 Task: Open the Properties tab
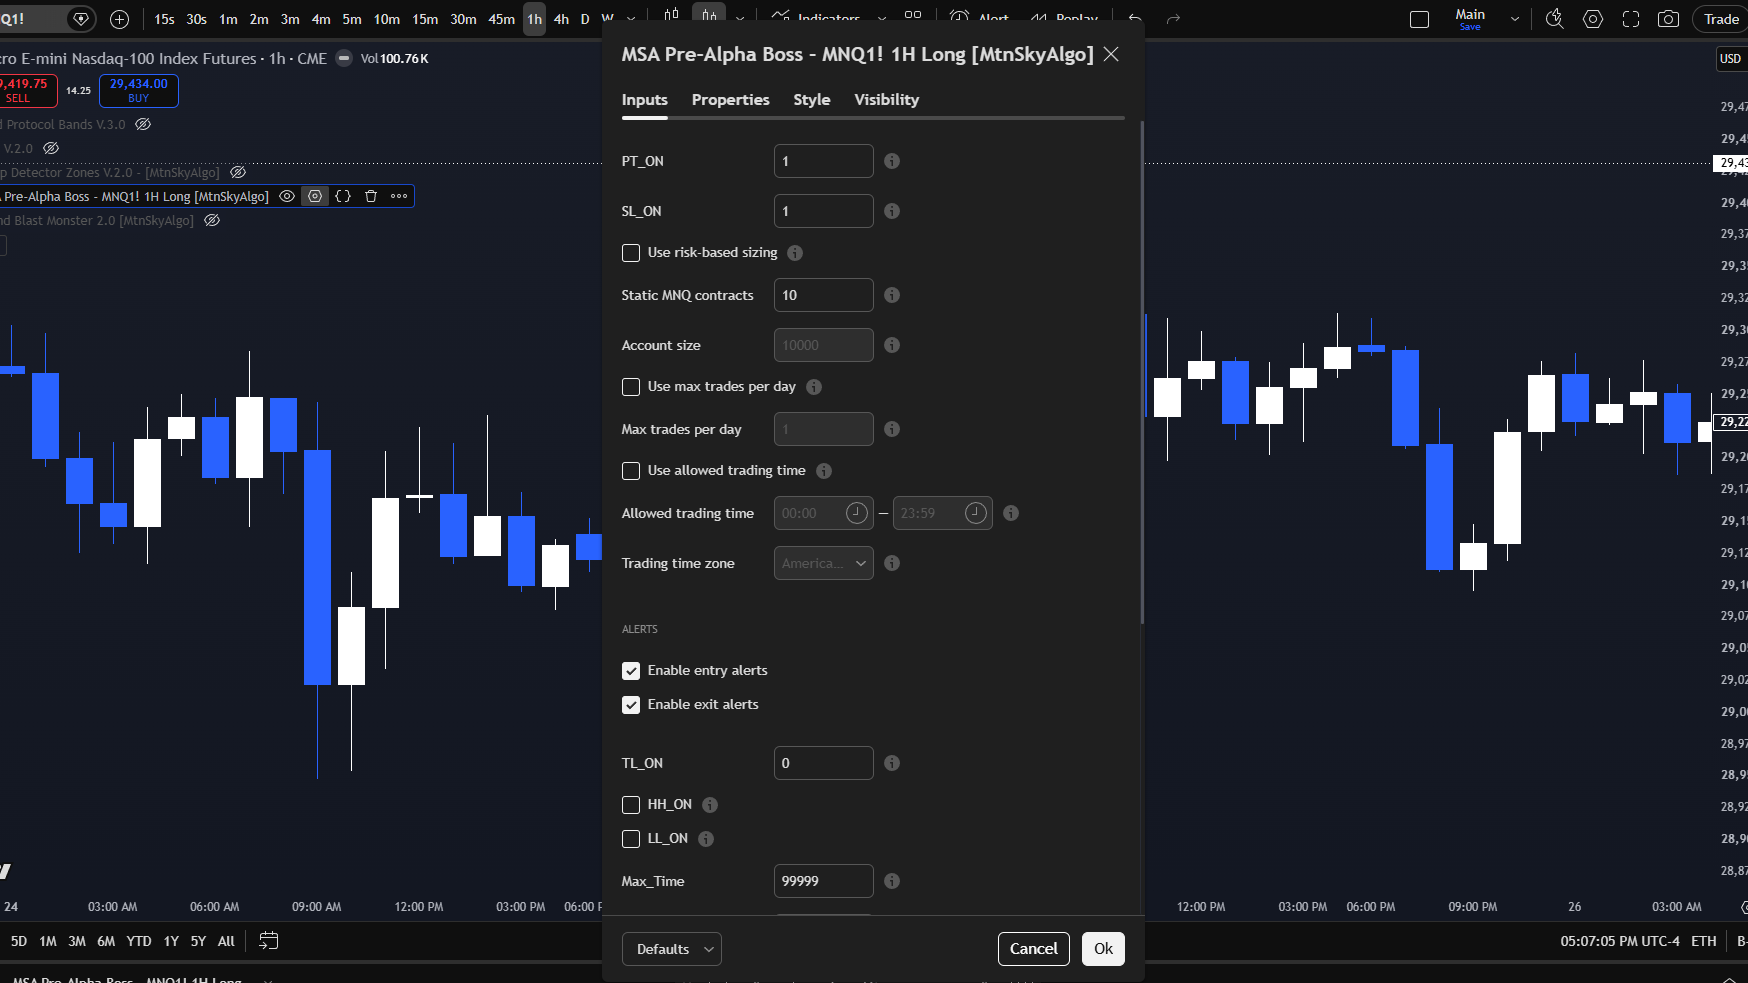[x=731, y=100]
